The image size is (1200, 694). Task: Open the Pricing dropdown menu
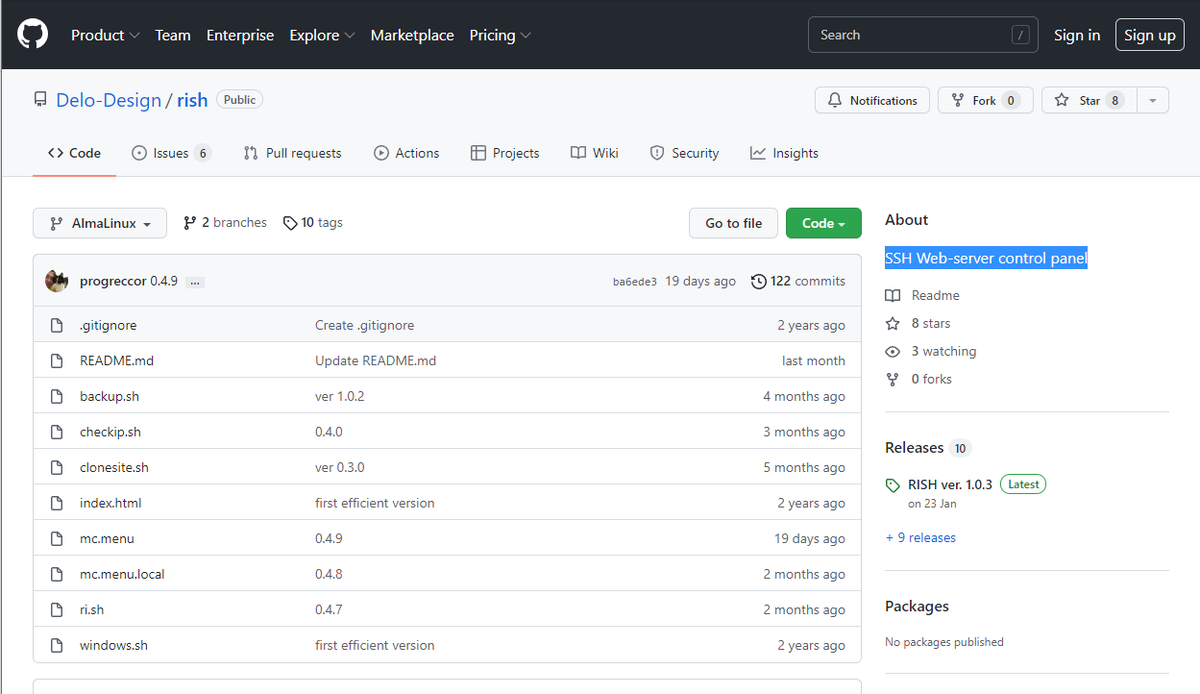[x=500, y=35]
